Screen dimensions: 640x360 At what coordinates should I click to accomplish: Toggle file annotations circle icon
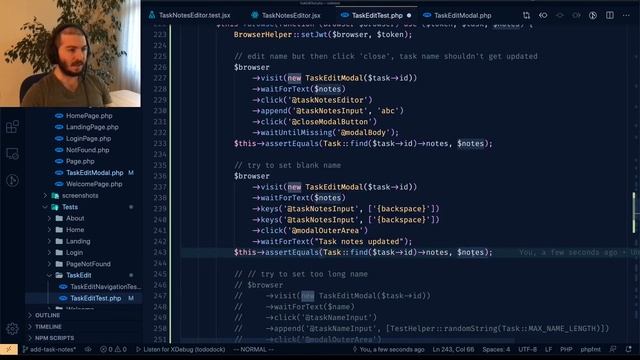click(593, 16)
